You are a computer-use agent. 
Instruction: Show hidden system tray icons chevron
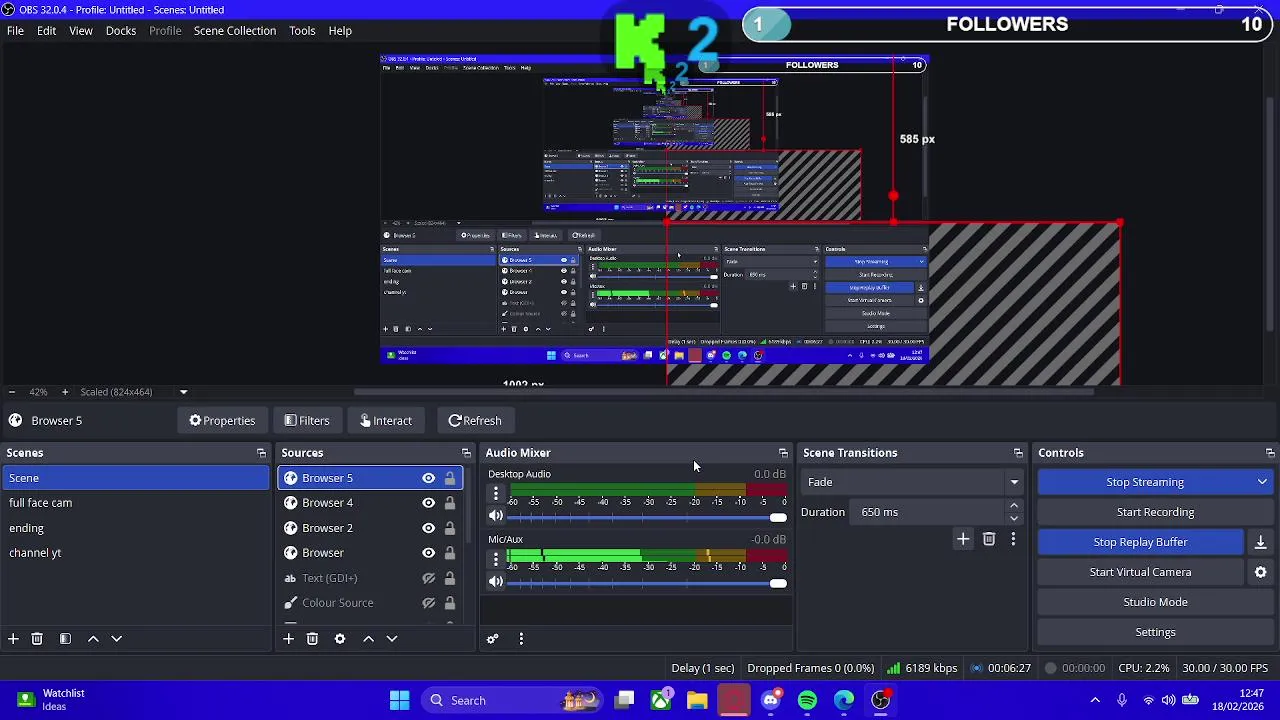coord(1095,700)
